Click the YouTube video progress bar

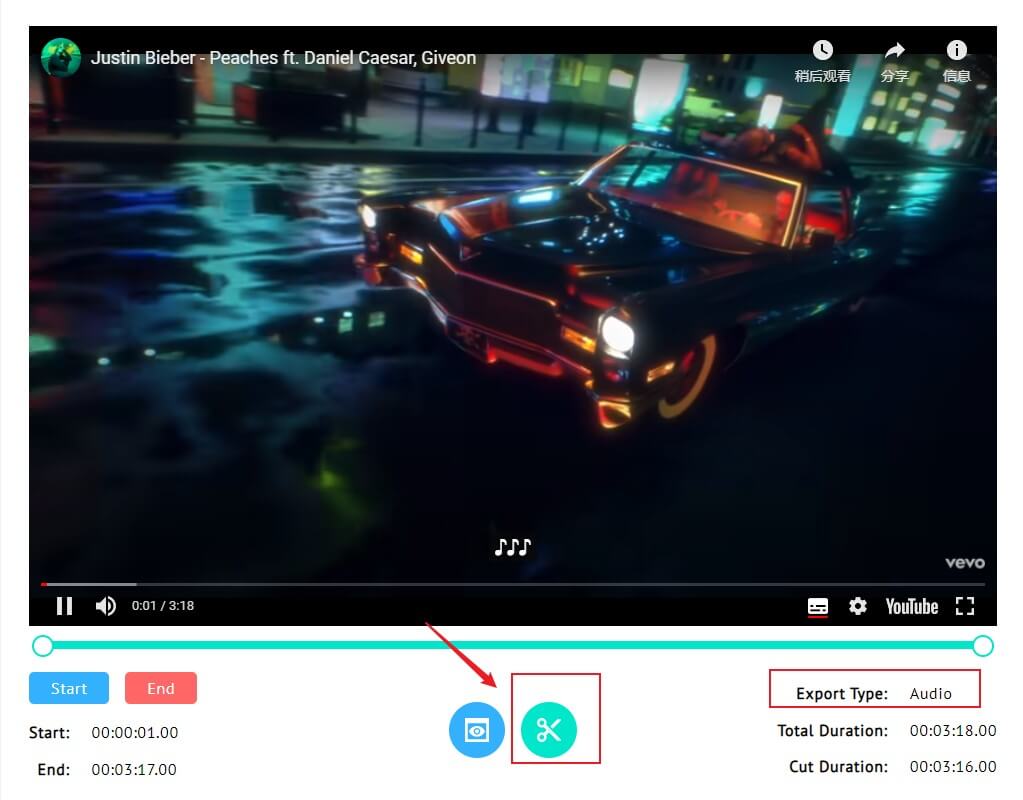(x=513, y=584)
